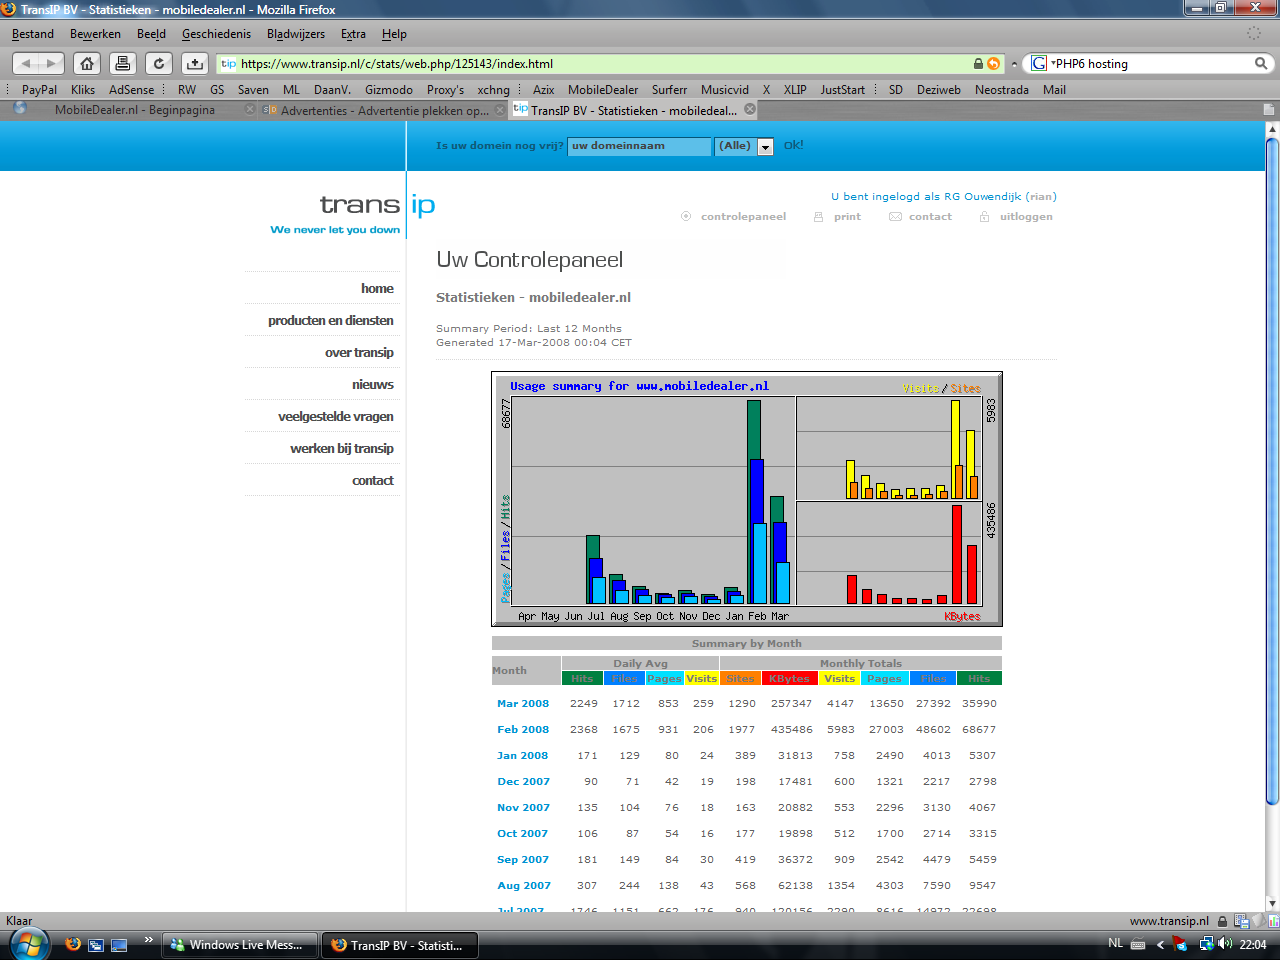Click the back arrow button
Screen dimensions: 1280x960
26,63
